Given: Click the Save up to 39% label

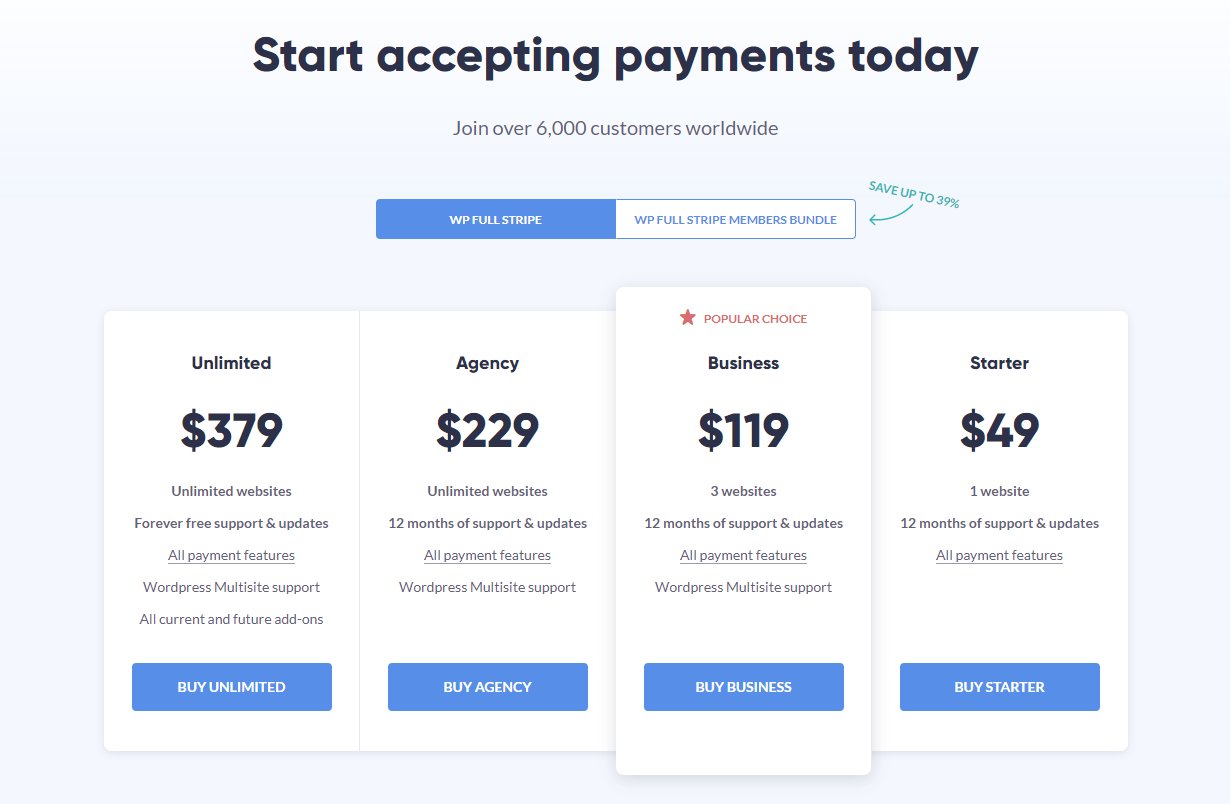Looking at the screenshot, I should (x=914, y=194).
